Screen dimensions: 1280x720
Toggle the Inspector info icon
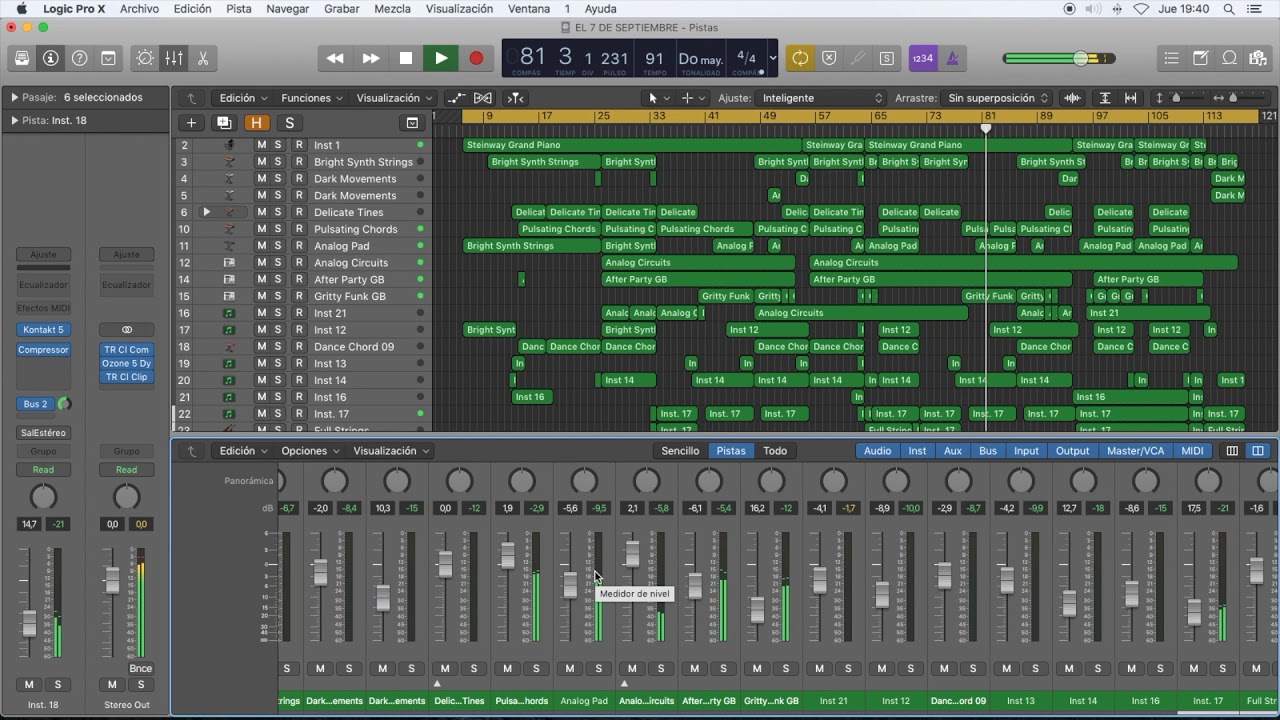pyautogui.click(x=51, y=58)
